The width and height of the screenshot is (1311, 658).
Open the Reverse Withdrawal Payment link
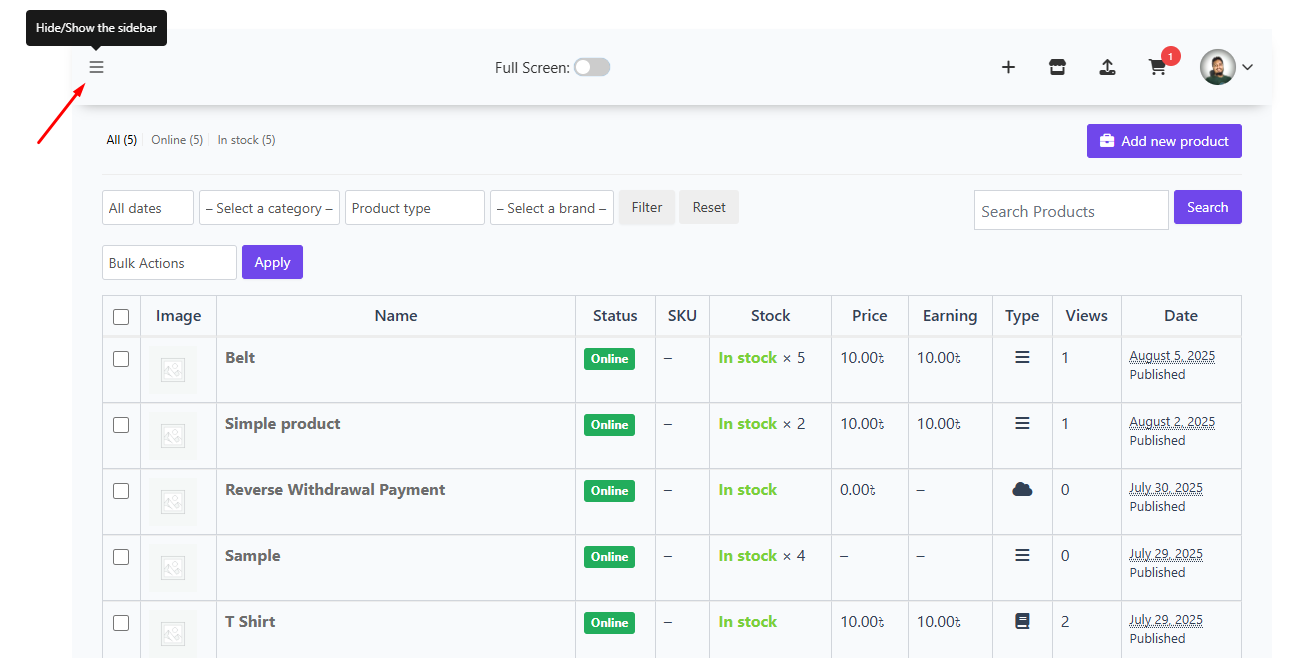tap(335, 489)
